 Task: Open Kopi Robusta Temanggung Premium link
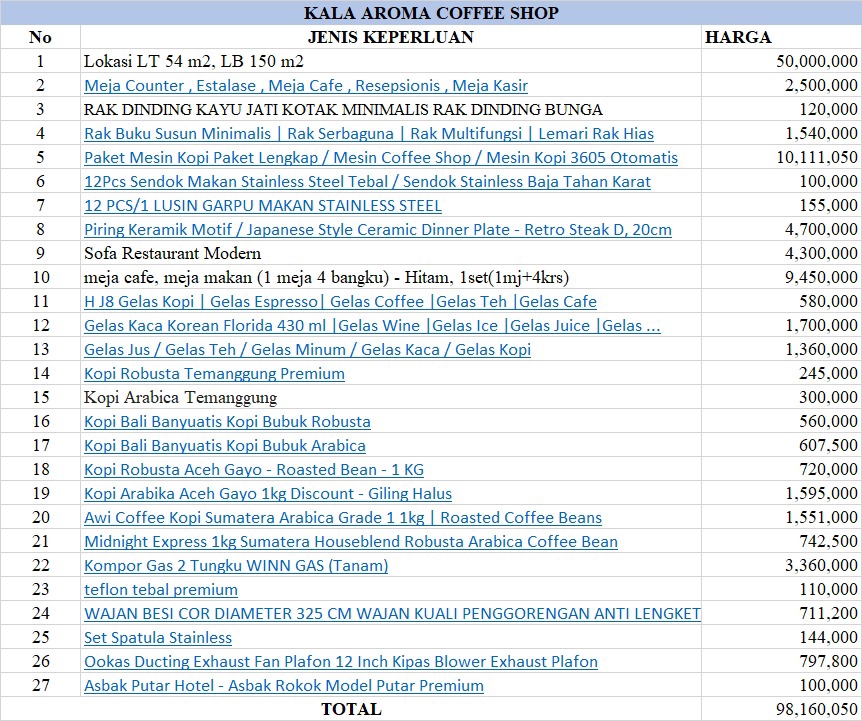click(x=214, y=374)
